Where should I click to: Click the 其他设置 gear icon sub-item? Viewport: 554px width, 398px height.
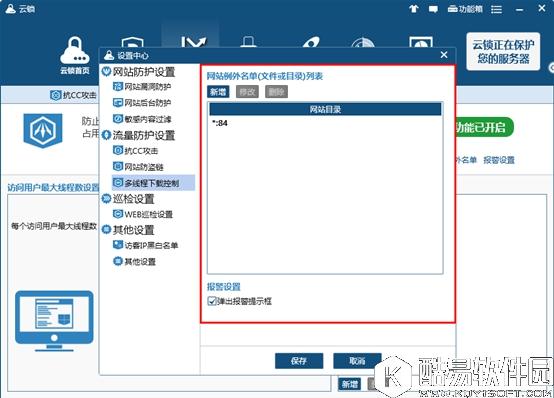click(118, 261)
